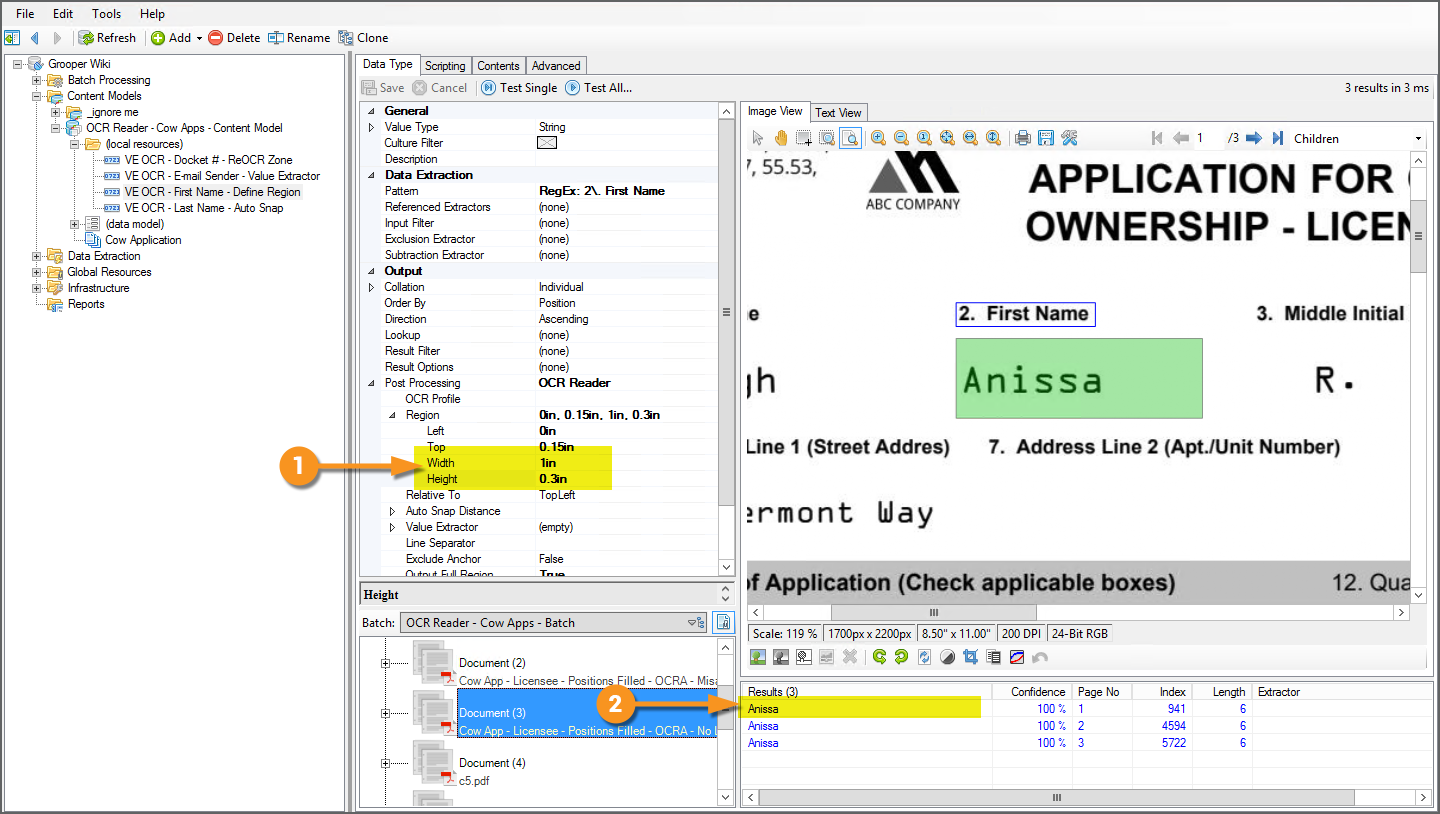Open the image viewer settings tools icon
This screenshot has height=814, width=1440.
[x=1068, y=138]
